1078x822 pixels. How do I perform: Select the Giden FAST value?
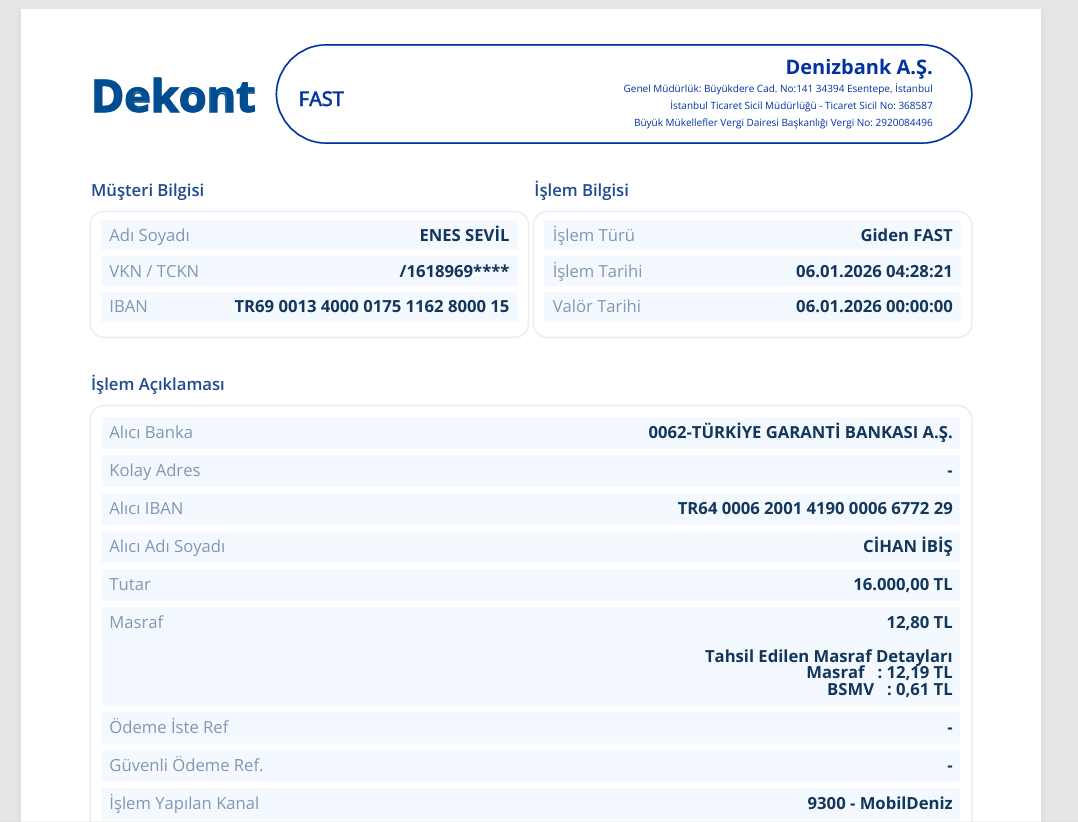[x=906, y=236]
